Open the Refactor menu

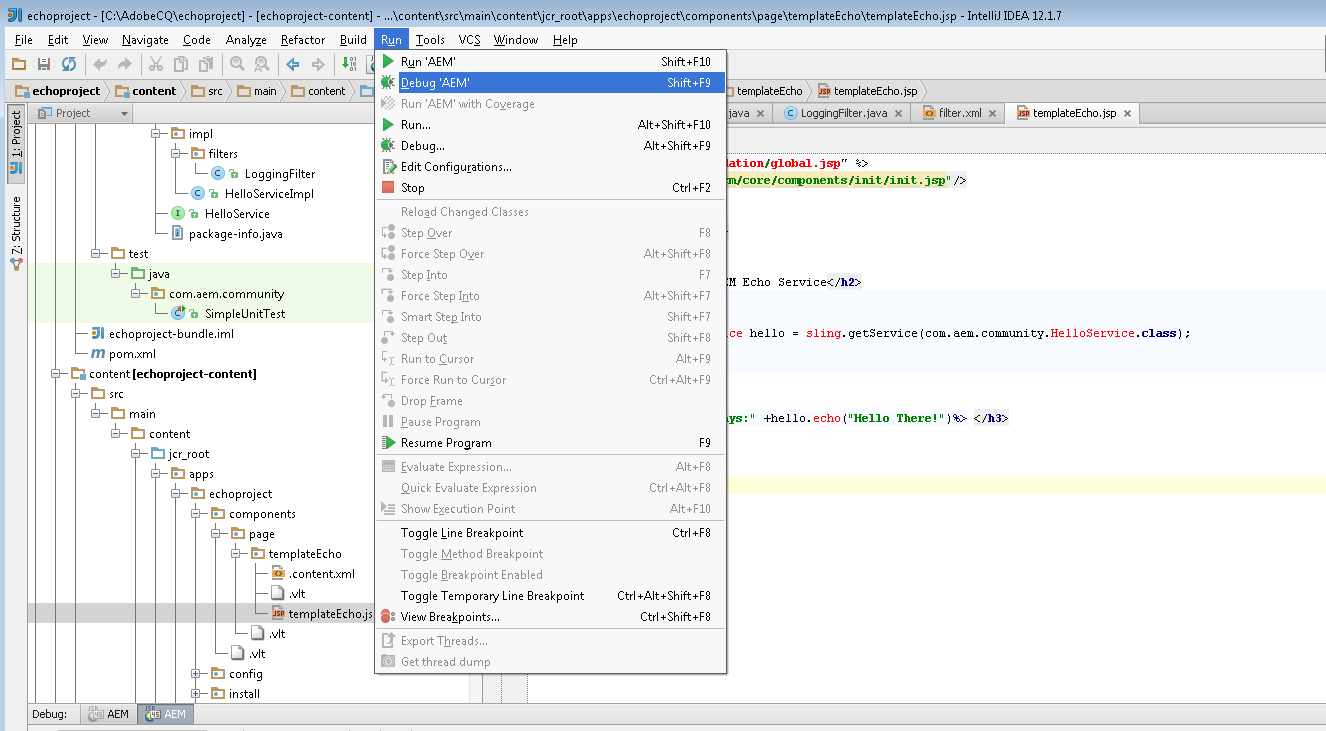[302, 40]
